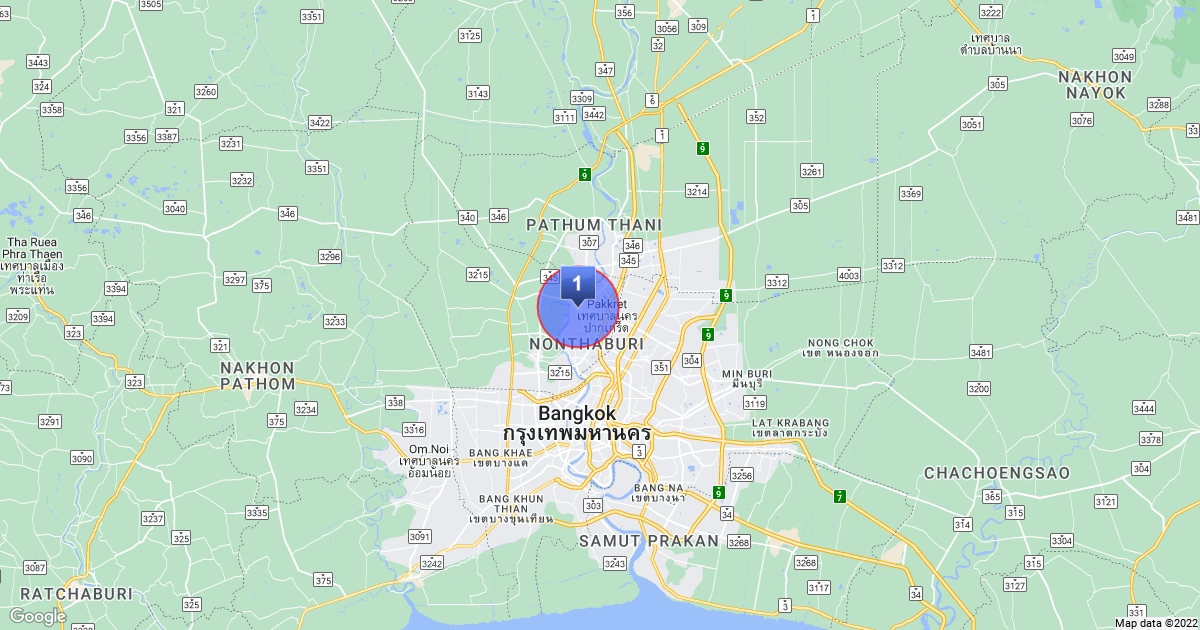This screenshot has width=1200, height=630.
Task: Click the Nakhon Pathom label
Action: point(257,376)
